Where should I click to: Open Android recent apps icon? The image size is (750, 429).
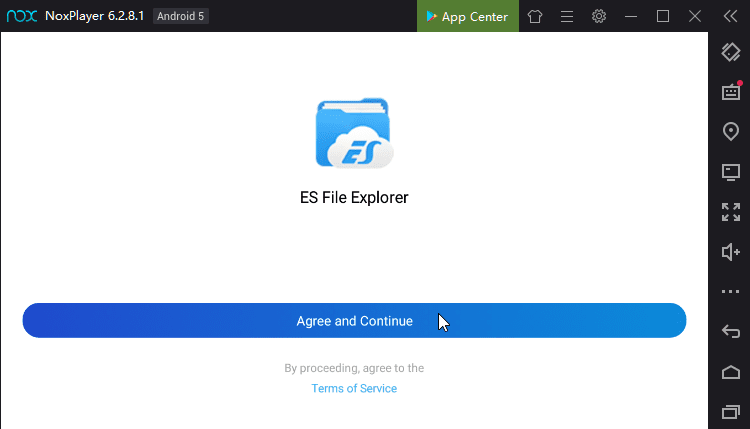pos(730,412)
